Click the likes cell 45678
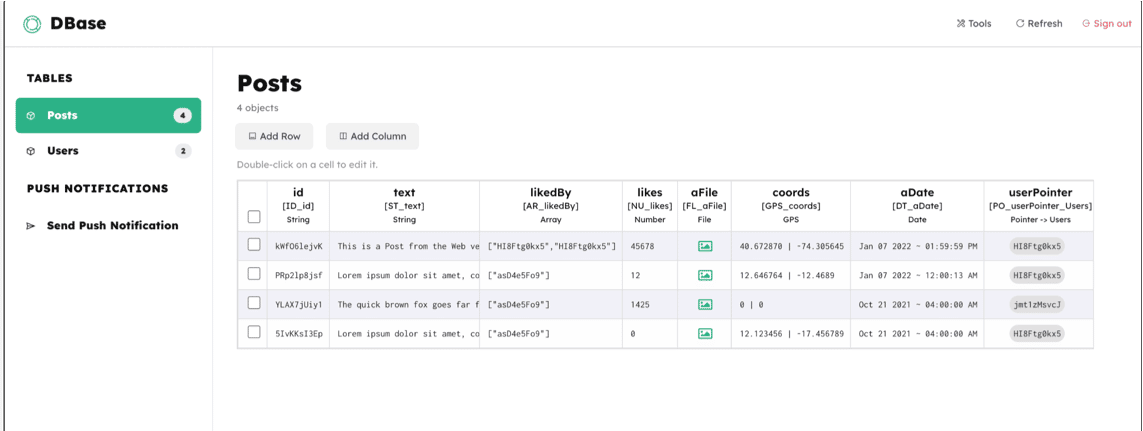The image size is (1143, 431). (x=650, y=246)
